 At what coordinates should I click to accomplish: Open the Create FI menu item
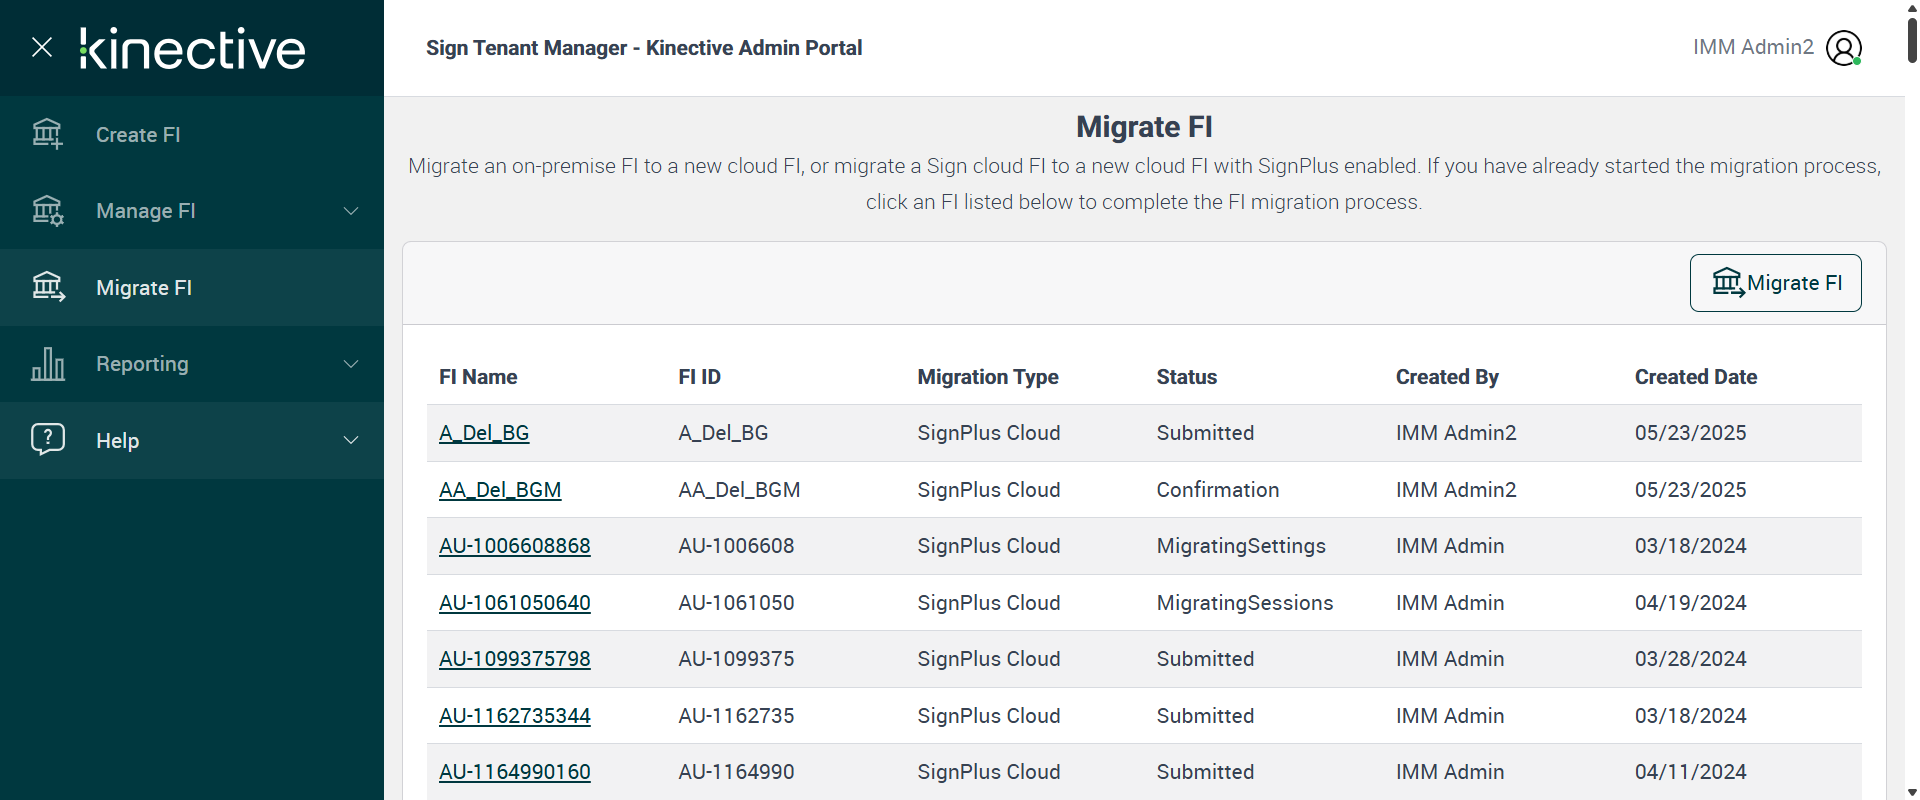tap(138, 135)
